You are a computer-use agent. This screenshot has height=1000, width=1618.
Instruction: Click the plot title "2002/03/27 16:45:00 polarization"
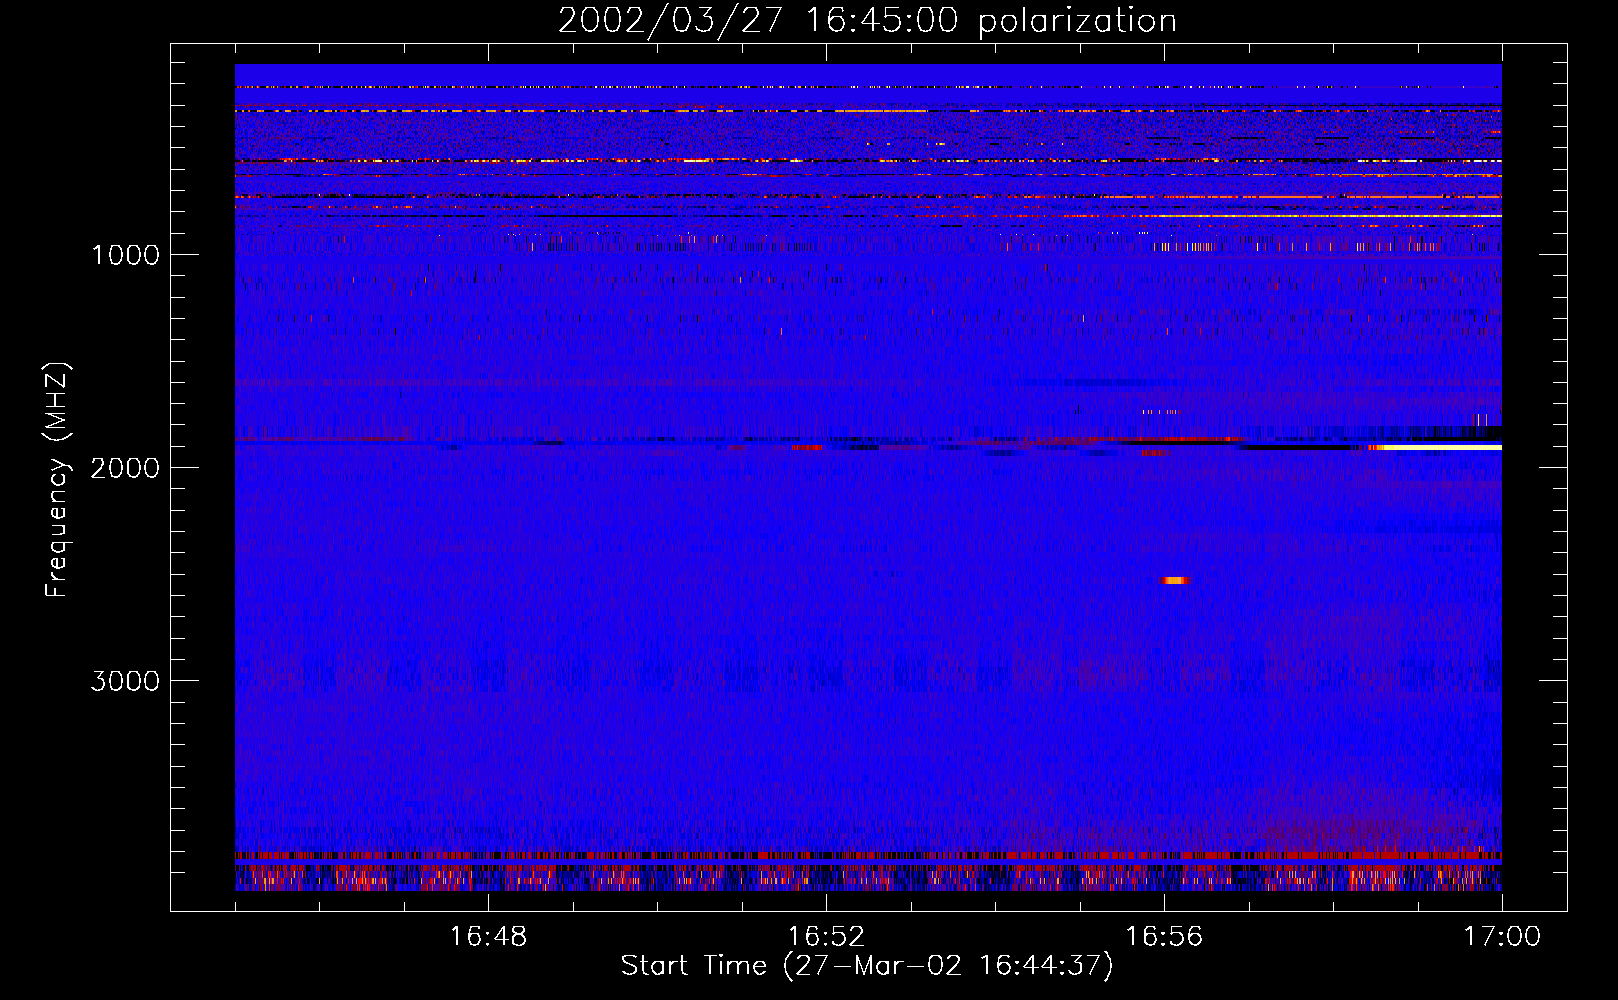tap(867, 21)
